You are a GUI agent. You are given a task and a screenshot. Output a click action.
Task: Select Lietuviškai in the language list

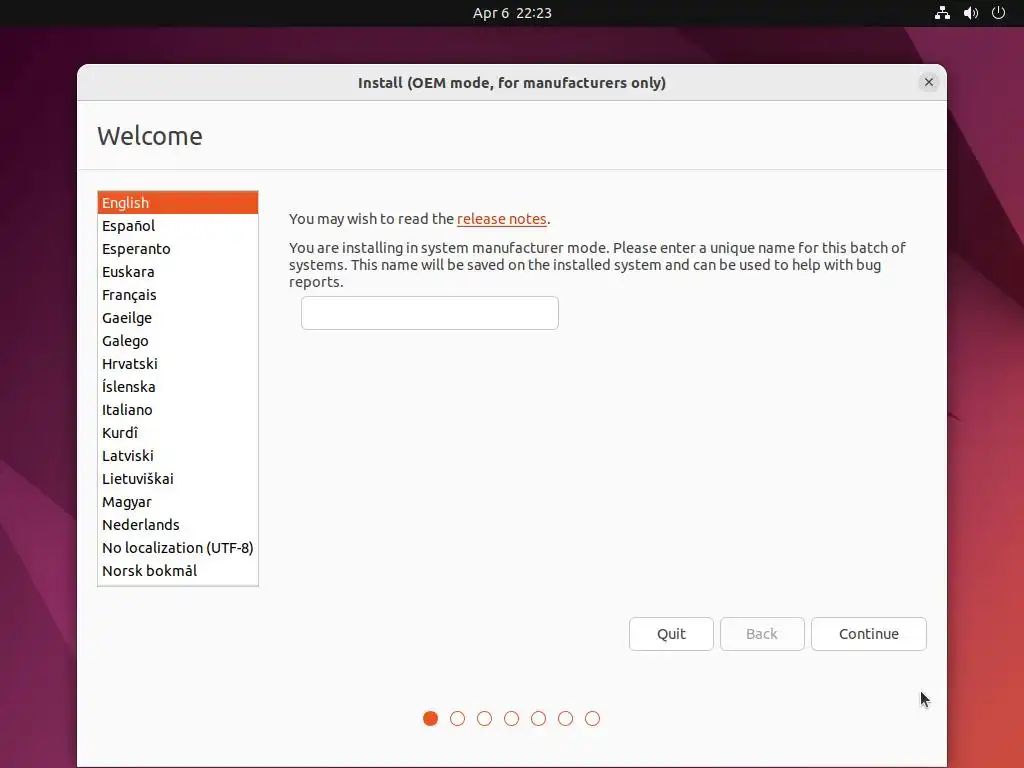(178, 479)
